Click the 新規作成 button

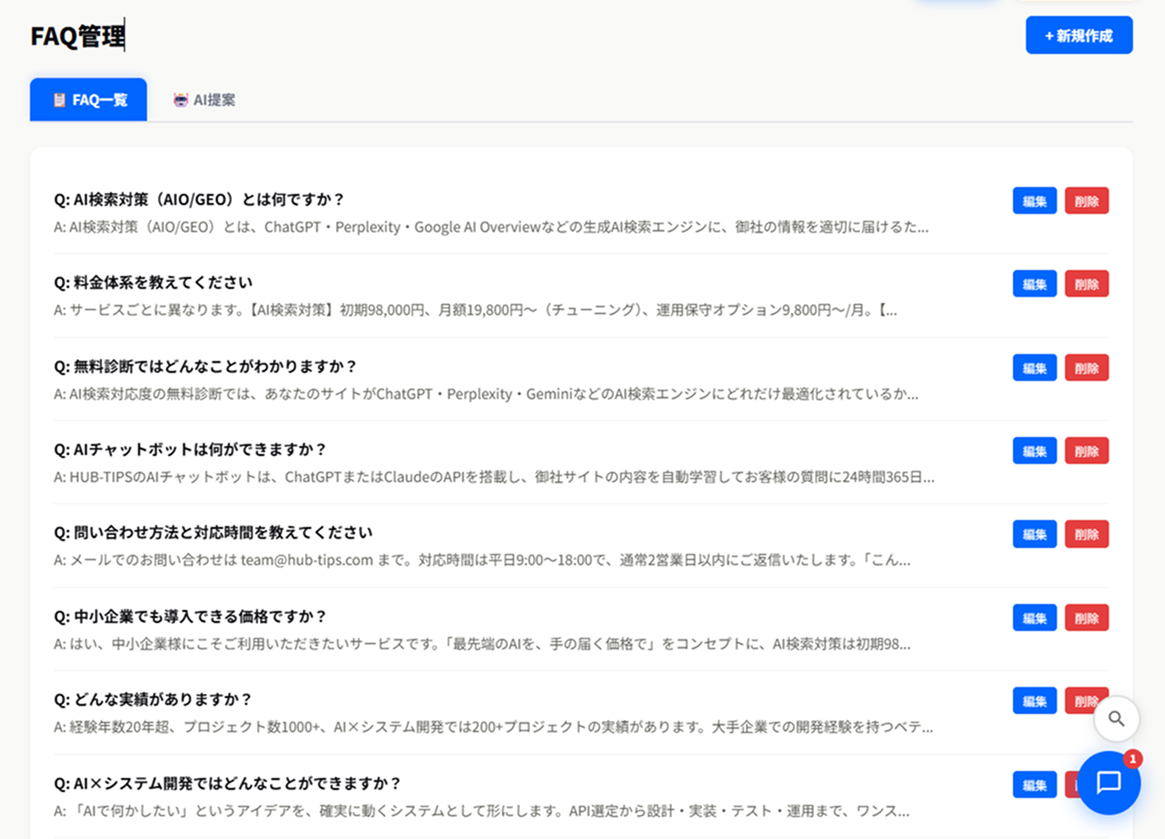1079,36
